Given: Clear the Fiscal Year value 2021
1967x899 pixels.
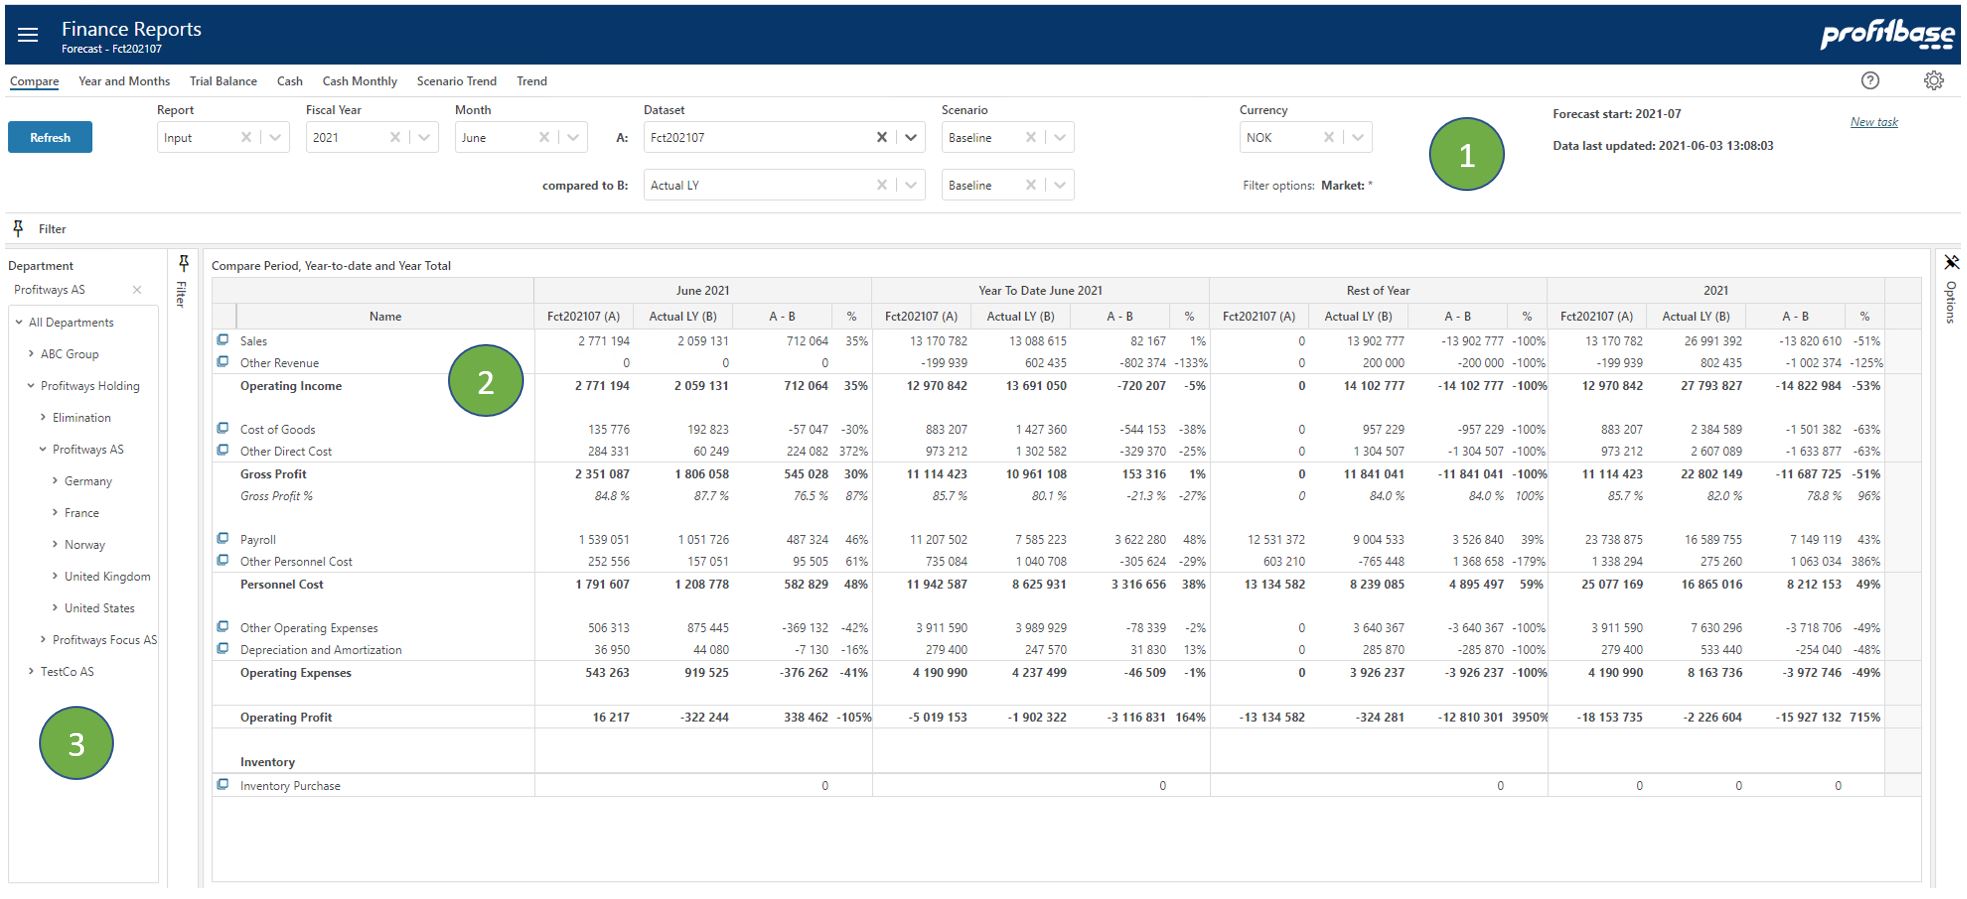Looking at the screenshot, I should (x=395, y=137).
